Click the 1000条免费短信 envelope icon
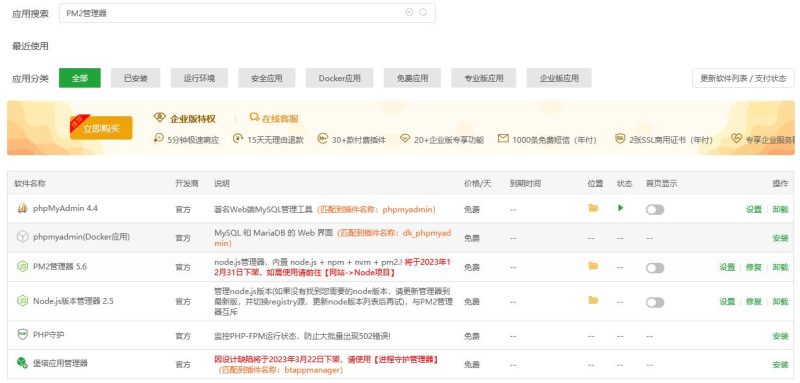 (x=503, y=139)
